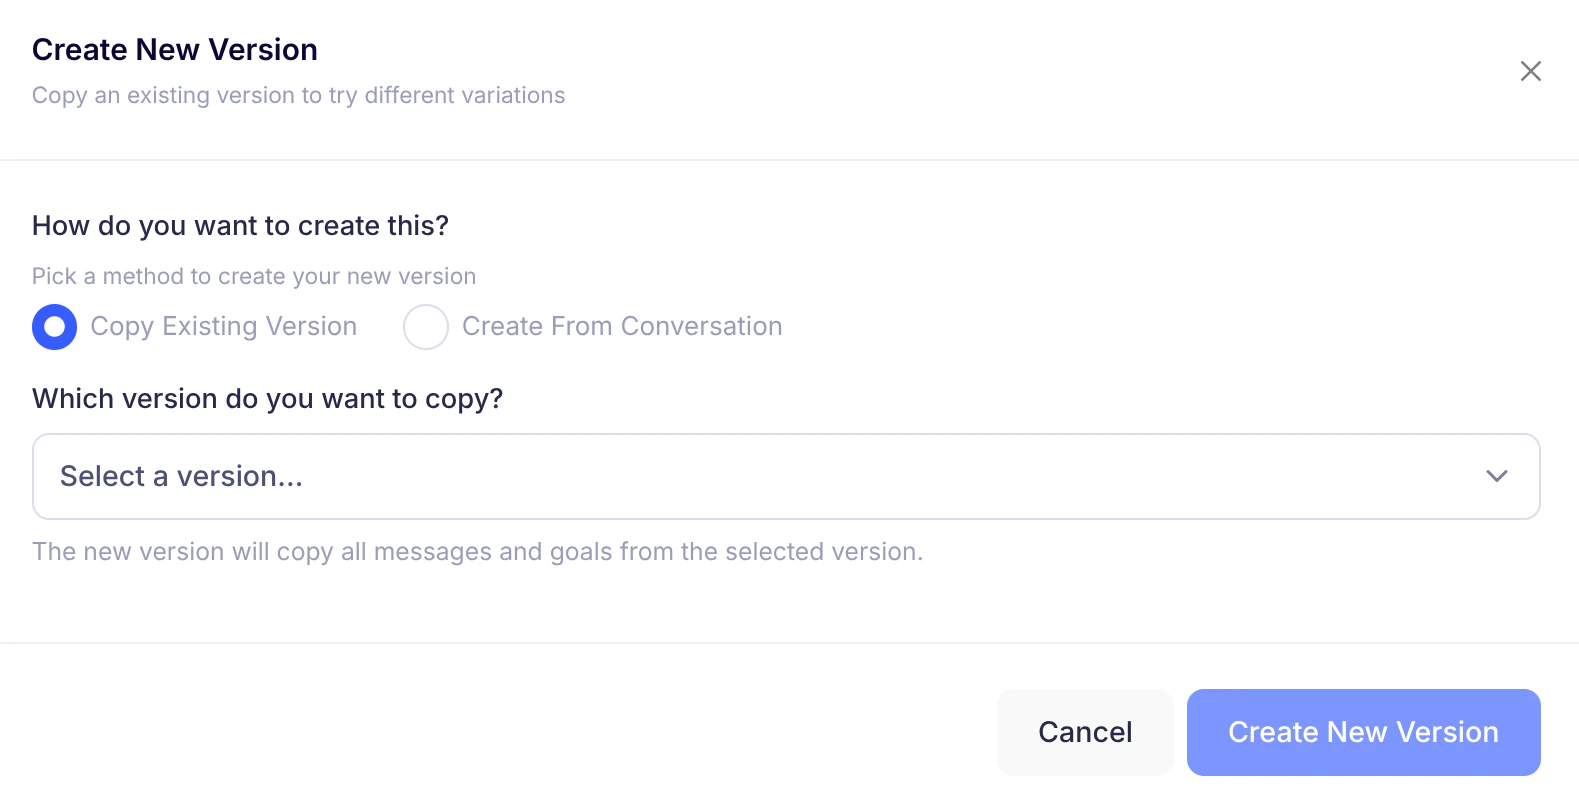Click the How do you want to create this heading
The height and width of the screenshot is (811, 1579).
tap(240, 226)
